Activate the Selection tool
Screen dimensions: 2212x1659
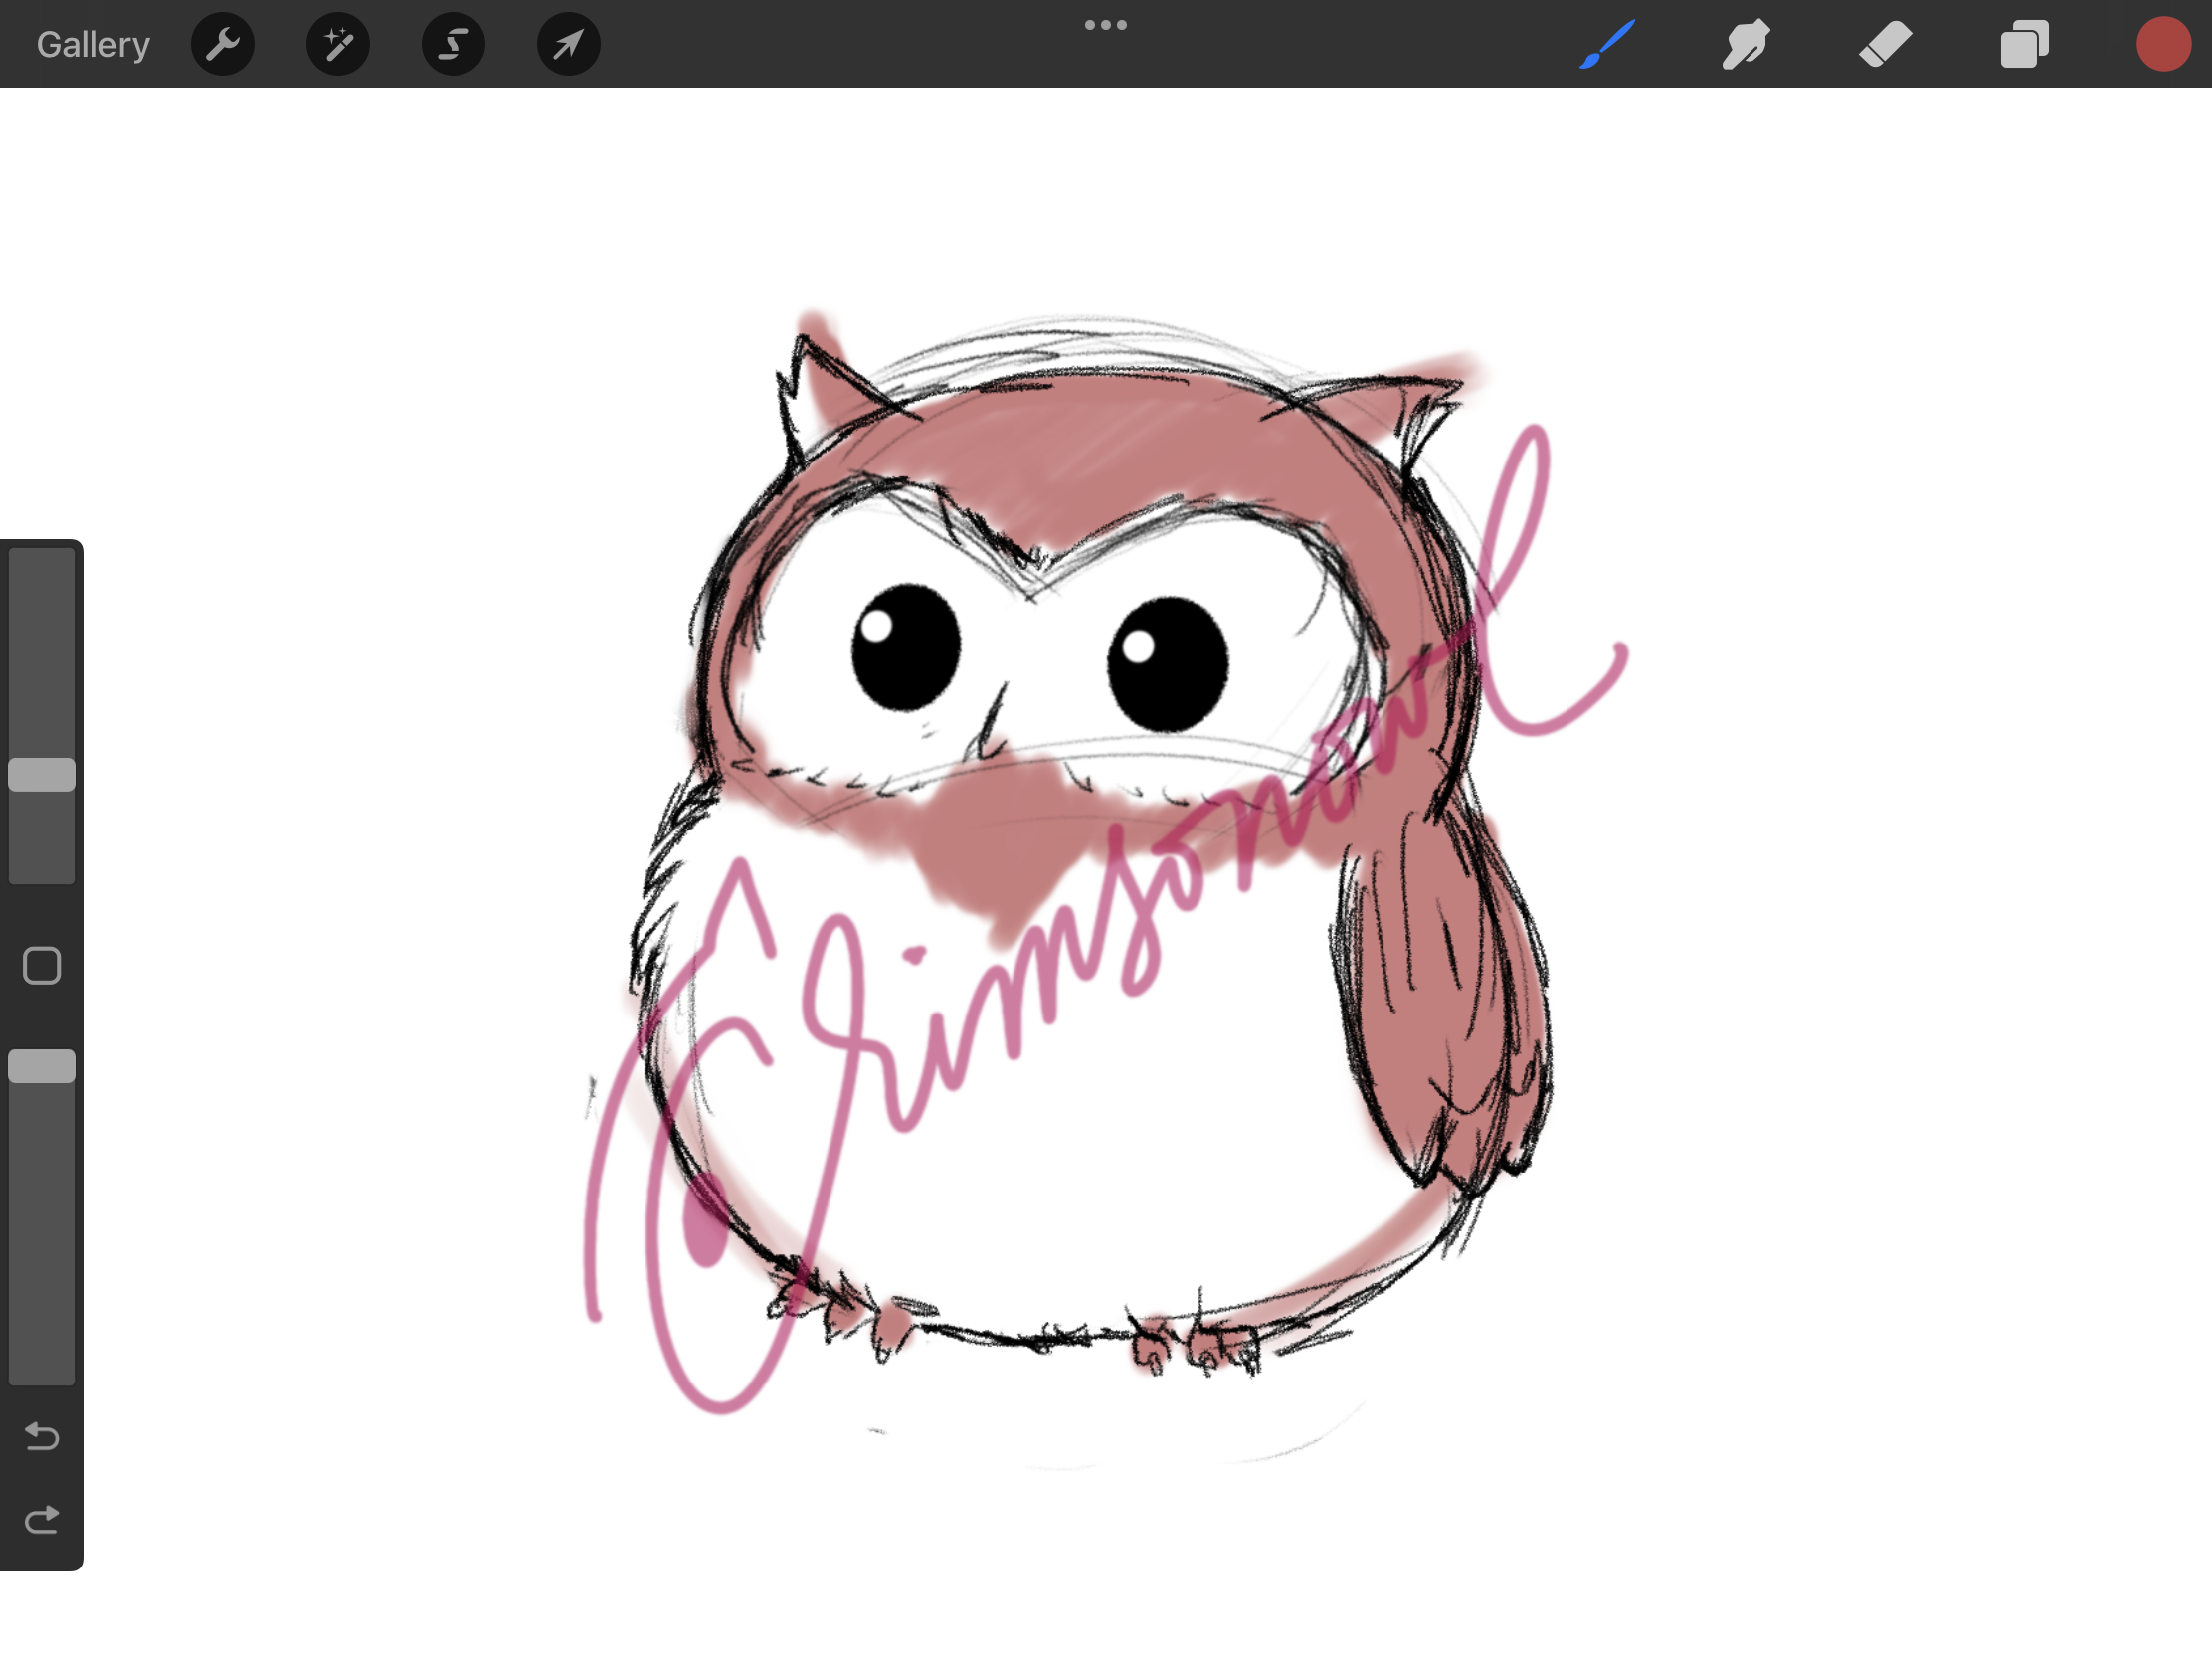tap(453, 44)
